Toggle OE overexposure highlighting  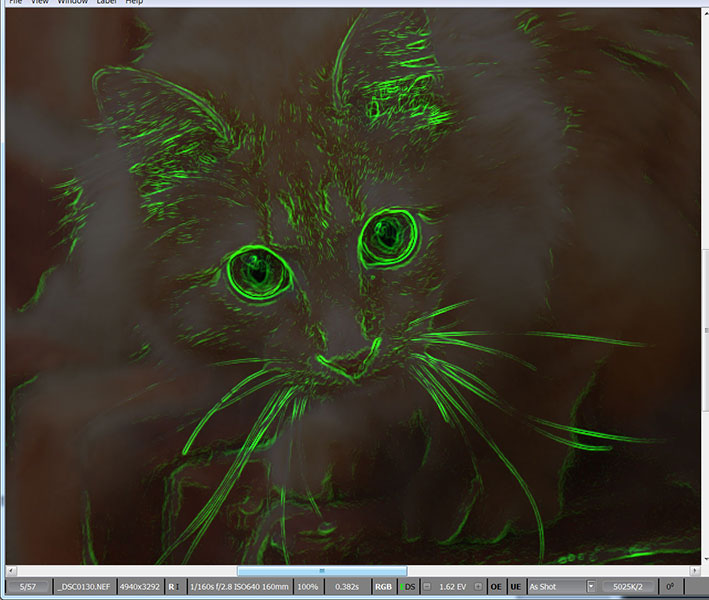click(495, 586)
